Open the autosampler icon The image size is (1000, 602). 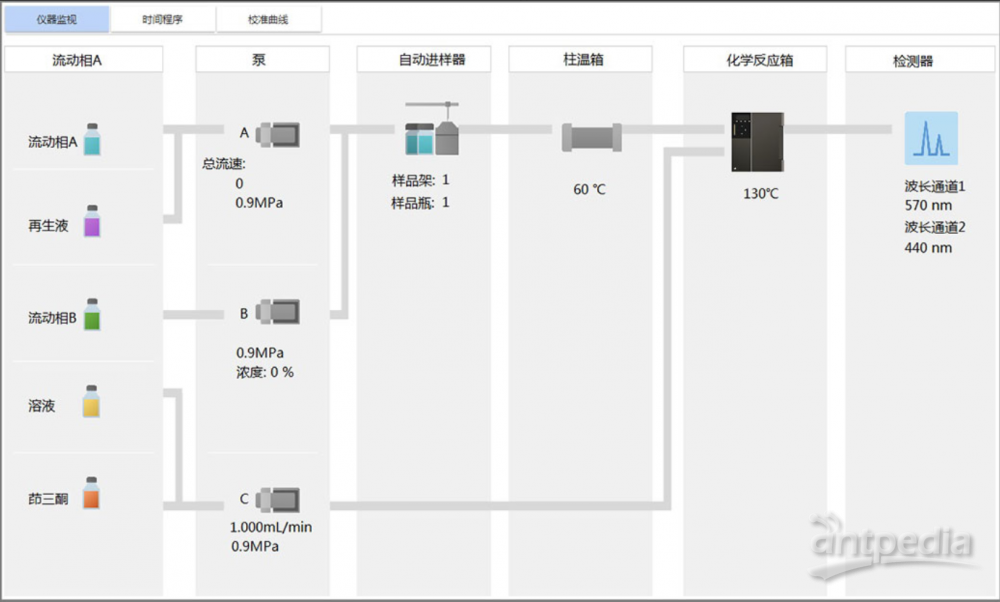(432, 130)
